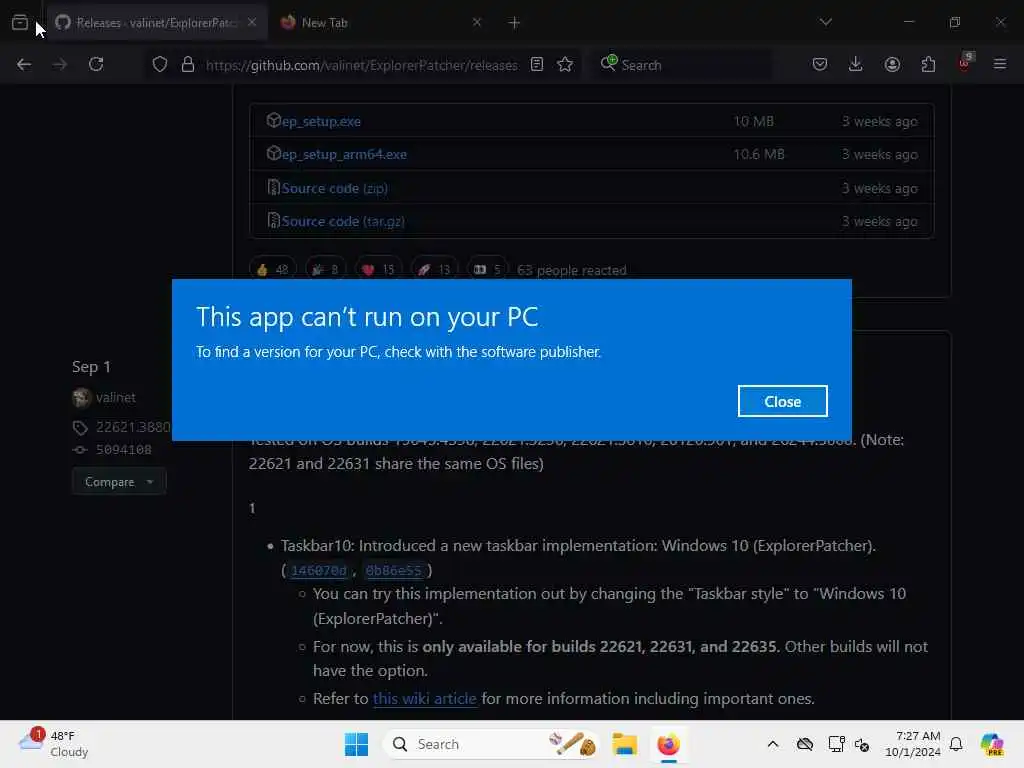Open a new tab with plus button
The height and width of the screenshot is (768, 1024).
point(515,23)
